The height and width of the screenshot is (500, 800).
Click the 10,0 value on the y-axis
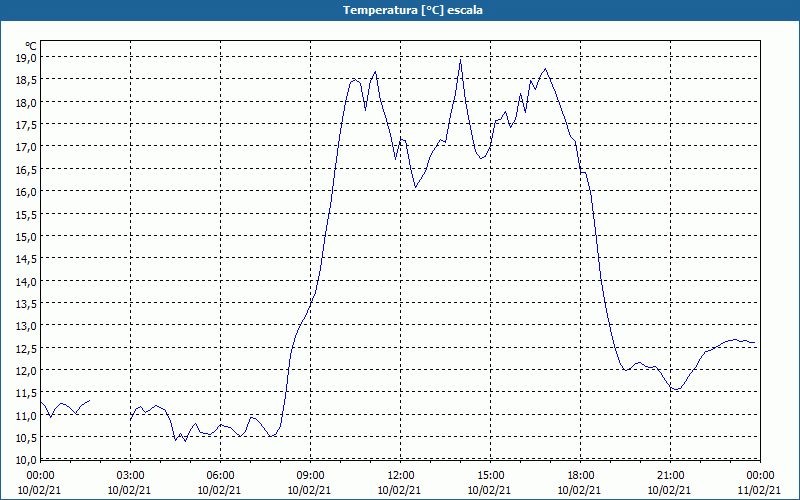(x=26, y=460)
